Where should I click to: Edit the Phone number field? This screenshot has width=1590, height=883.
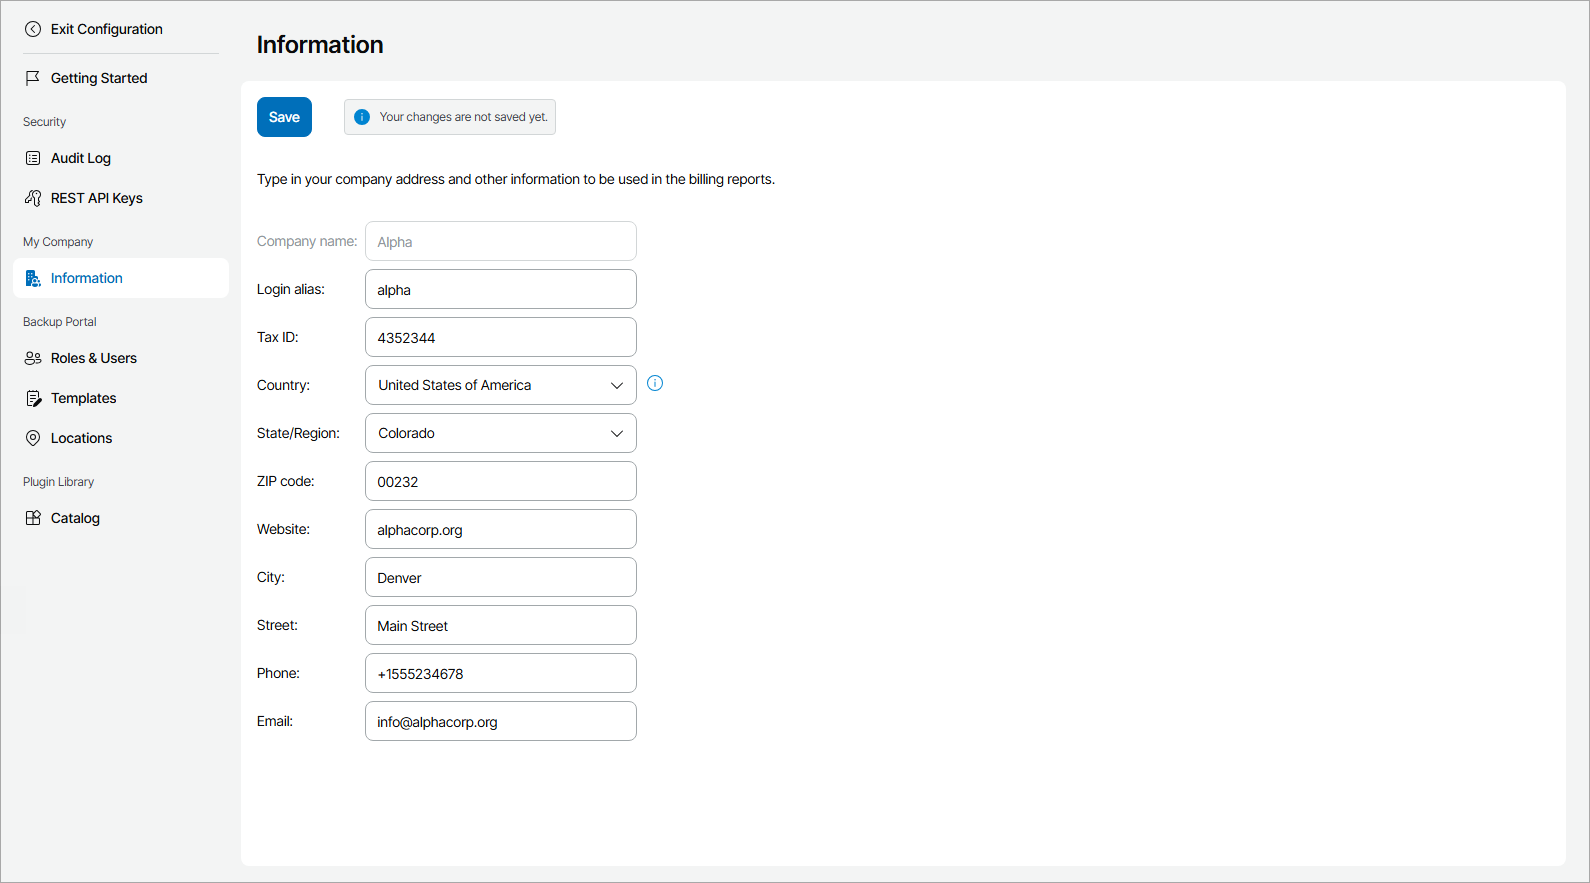click(500, 673)
